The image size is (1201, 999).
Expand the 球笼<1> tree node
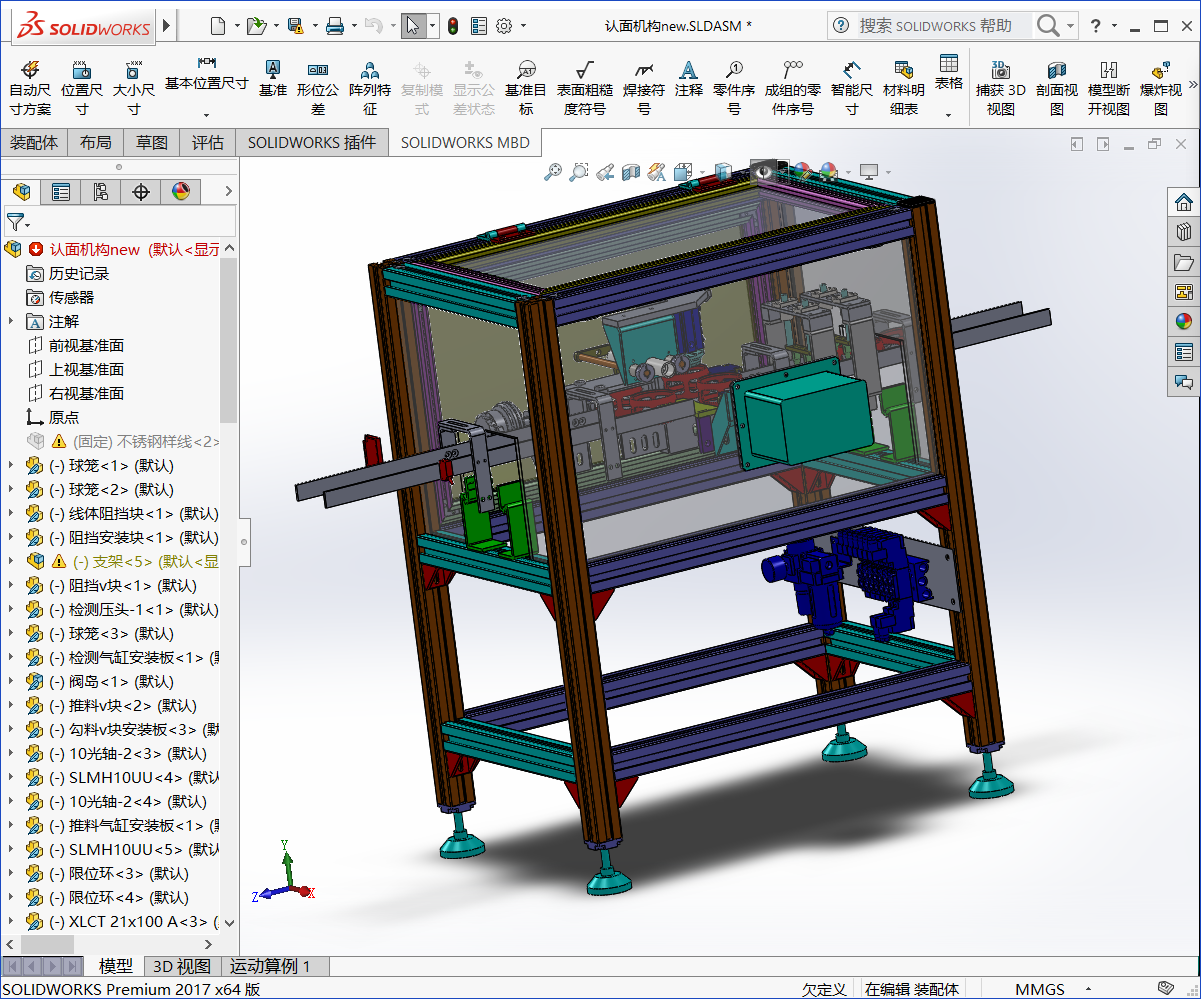(x=11, y=465)
